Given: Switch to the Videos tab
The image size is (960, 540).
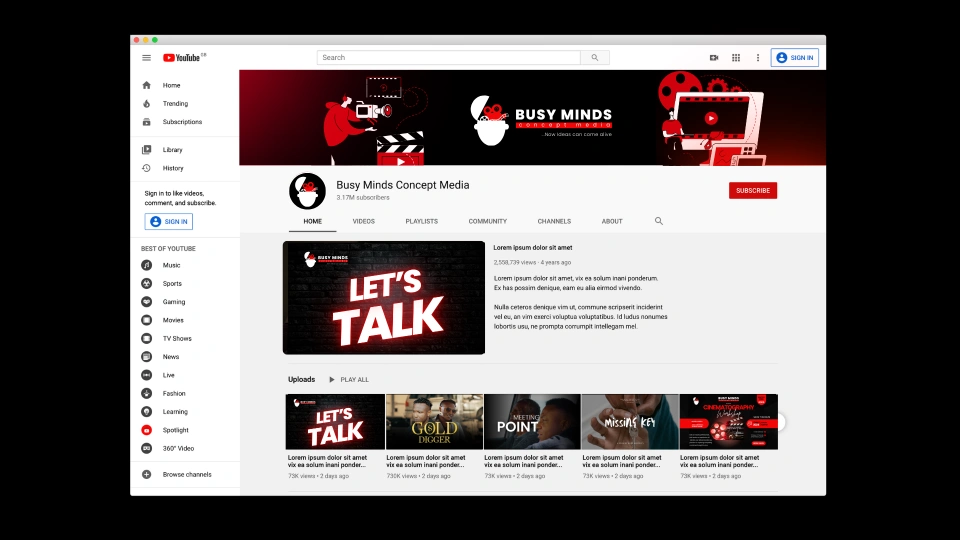Looking at the screenshot, I should click(x=363, y=221).
